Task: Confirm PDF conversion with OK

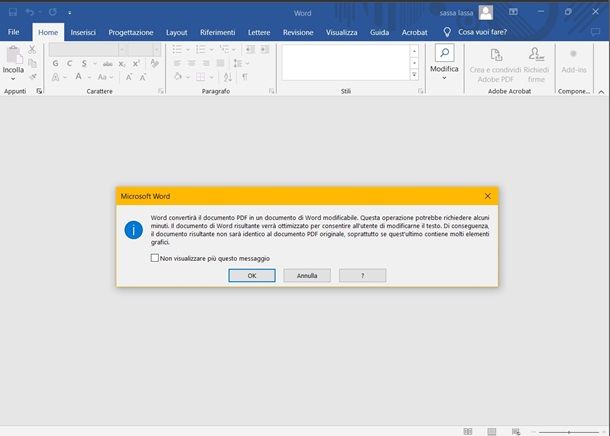Action: point(252,275)
